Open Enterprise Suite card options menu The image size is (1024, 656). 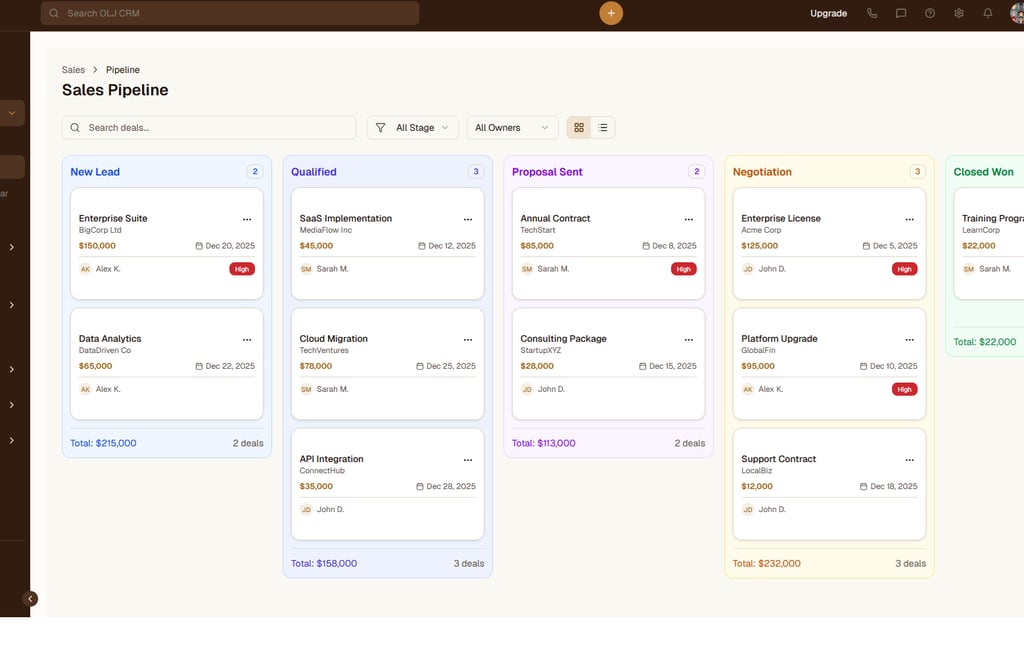(x=247, y=220)
